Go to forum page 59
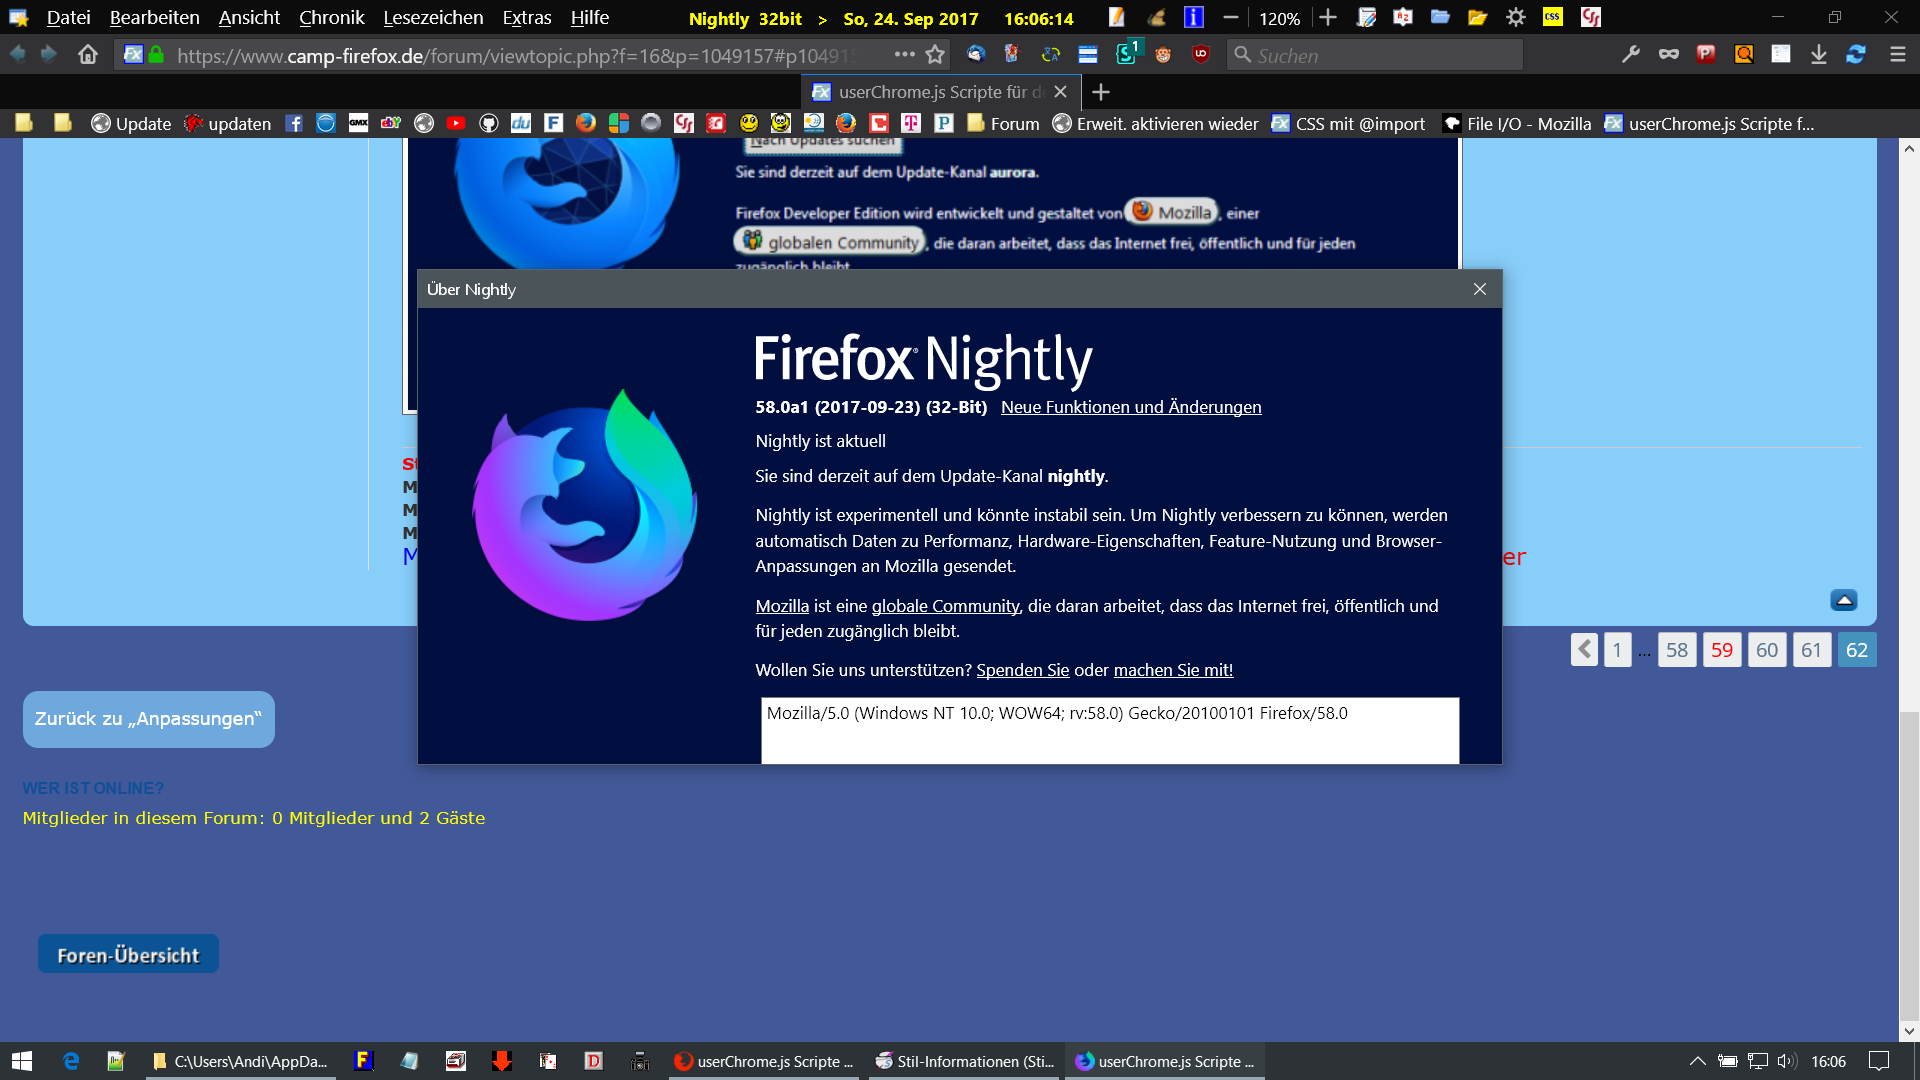1920x1080 pixels. click(1721, 650)
